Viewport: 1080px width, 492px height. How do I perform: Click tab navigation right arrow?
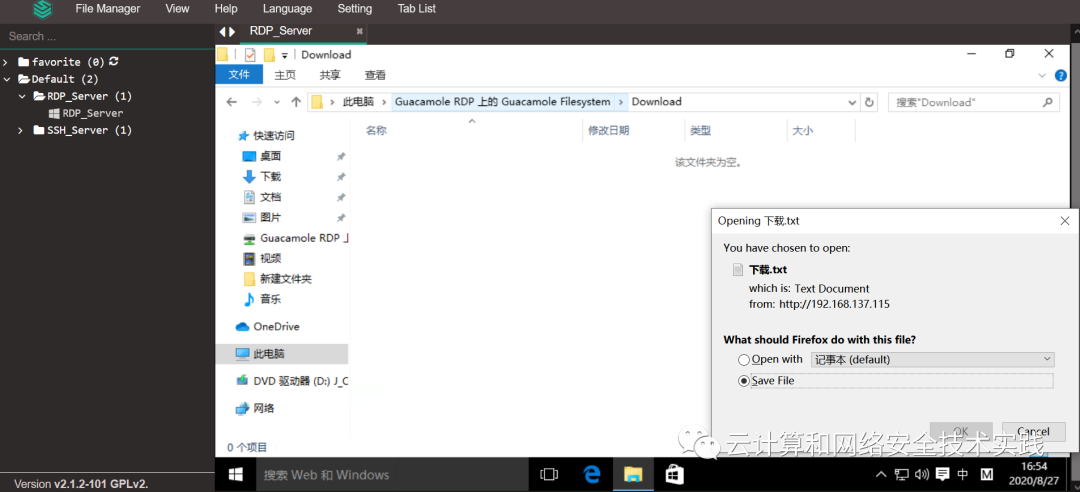[232, 31]
